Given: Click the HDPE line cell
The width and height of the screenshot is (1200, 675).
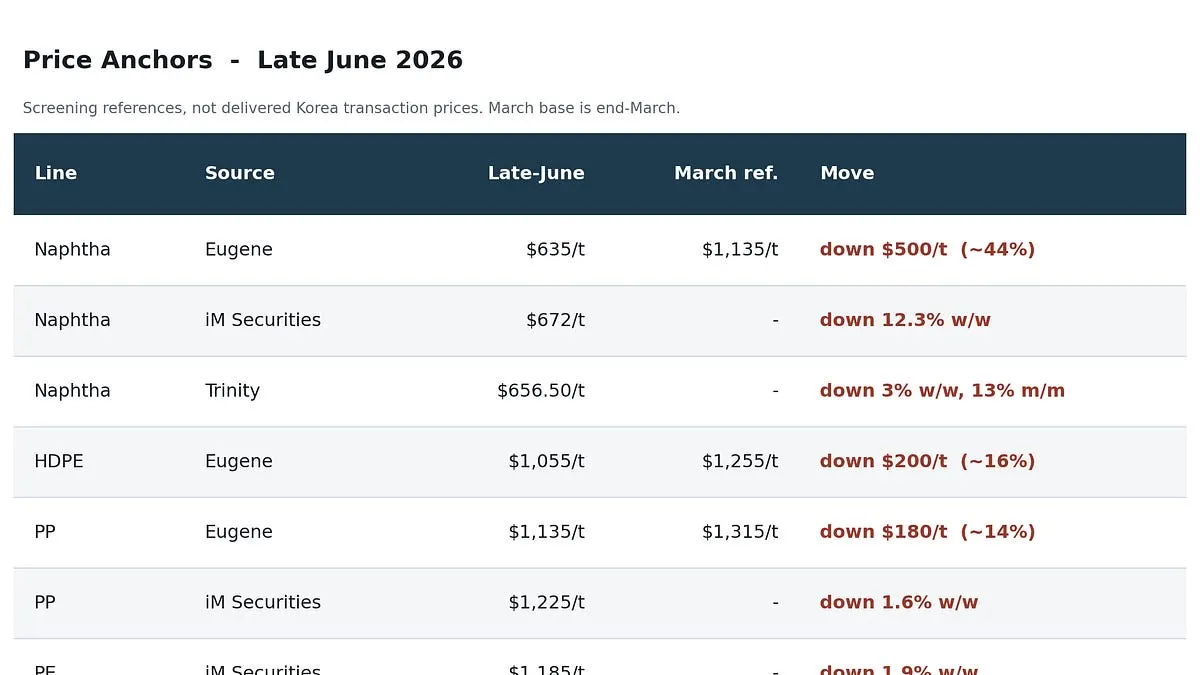Looking at the screenshot, I should pyautogui.click(x=59, y=461).
